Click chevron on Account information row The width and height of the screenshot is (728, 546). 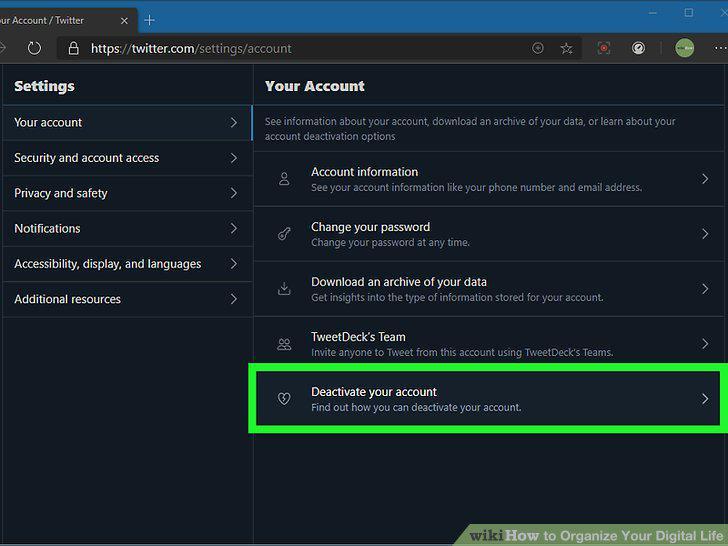click(x=705, y=179)
